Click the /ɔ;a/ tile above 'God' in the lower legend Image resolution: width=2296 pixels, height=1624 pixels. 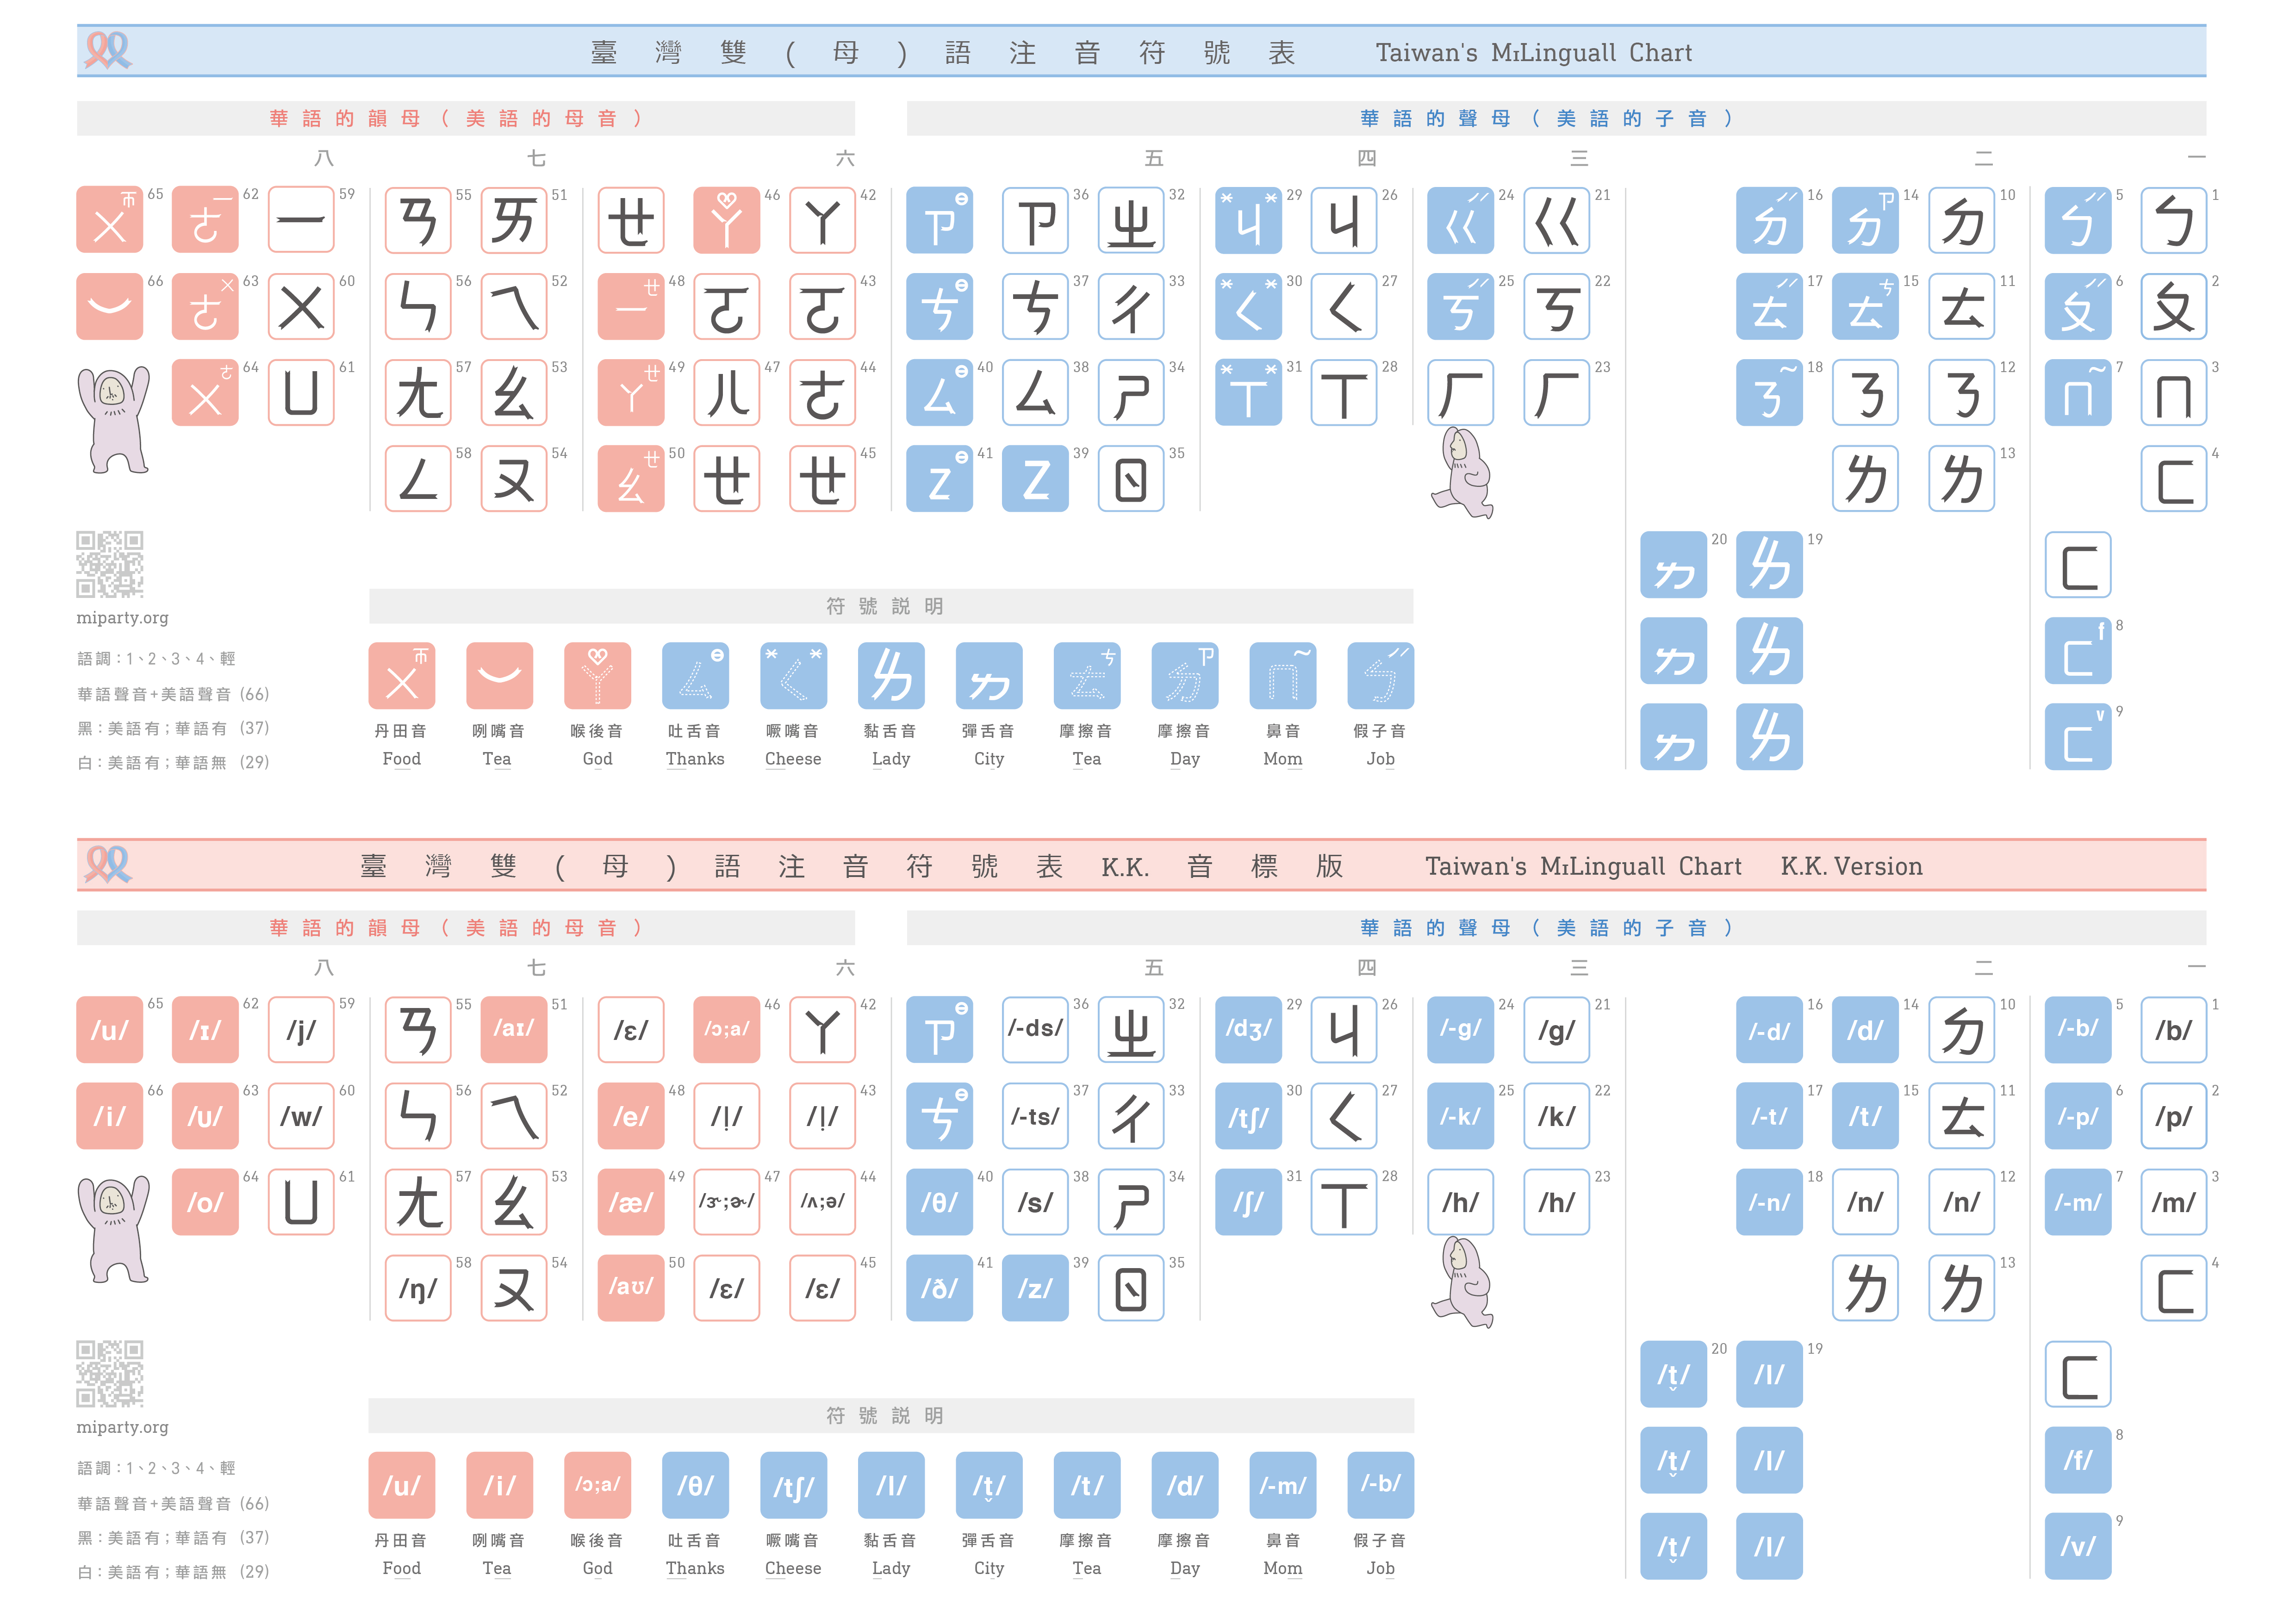[x=597, y=1485]
